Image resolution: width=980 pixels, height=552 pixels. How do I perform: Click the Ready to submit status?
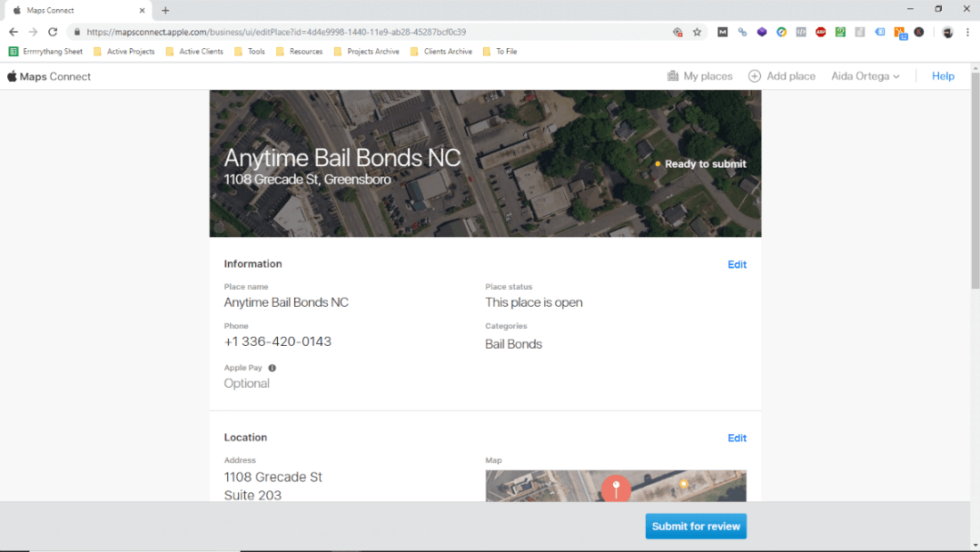[701, 164]
